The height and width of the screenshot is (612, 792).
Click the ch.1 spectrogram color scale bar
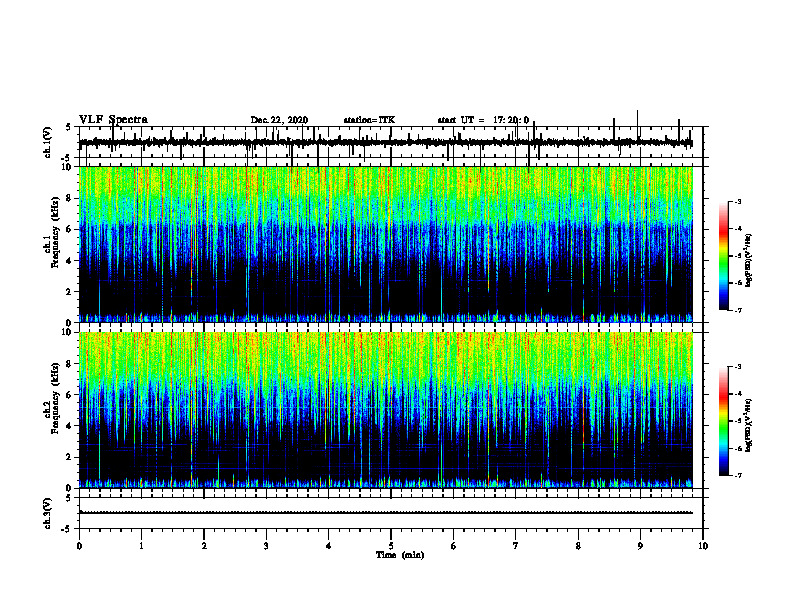(723, 256)
